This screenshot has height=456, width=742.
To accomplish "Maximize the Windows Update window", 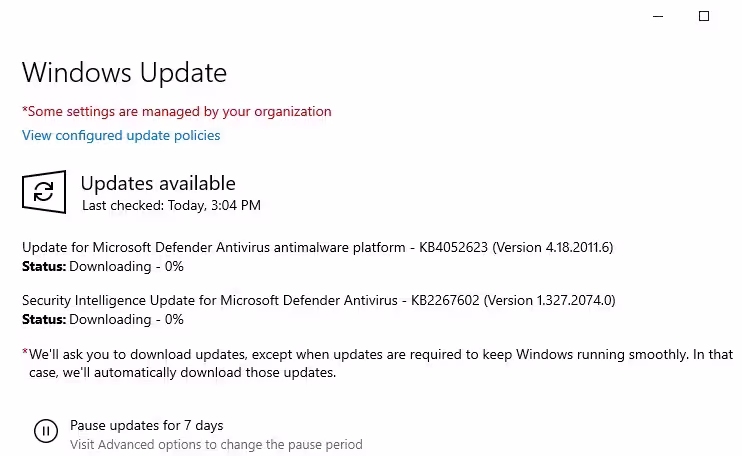I will [703, 16].
